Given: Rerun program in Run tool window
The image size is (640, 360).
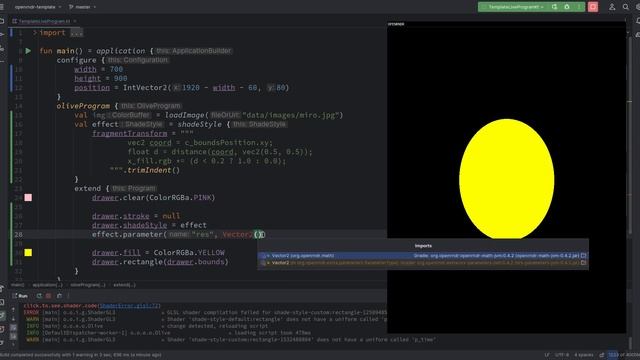Looking at the screenshot, I should pyautogui.click(x=39, y=296).
